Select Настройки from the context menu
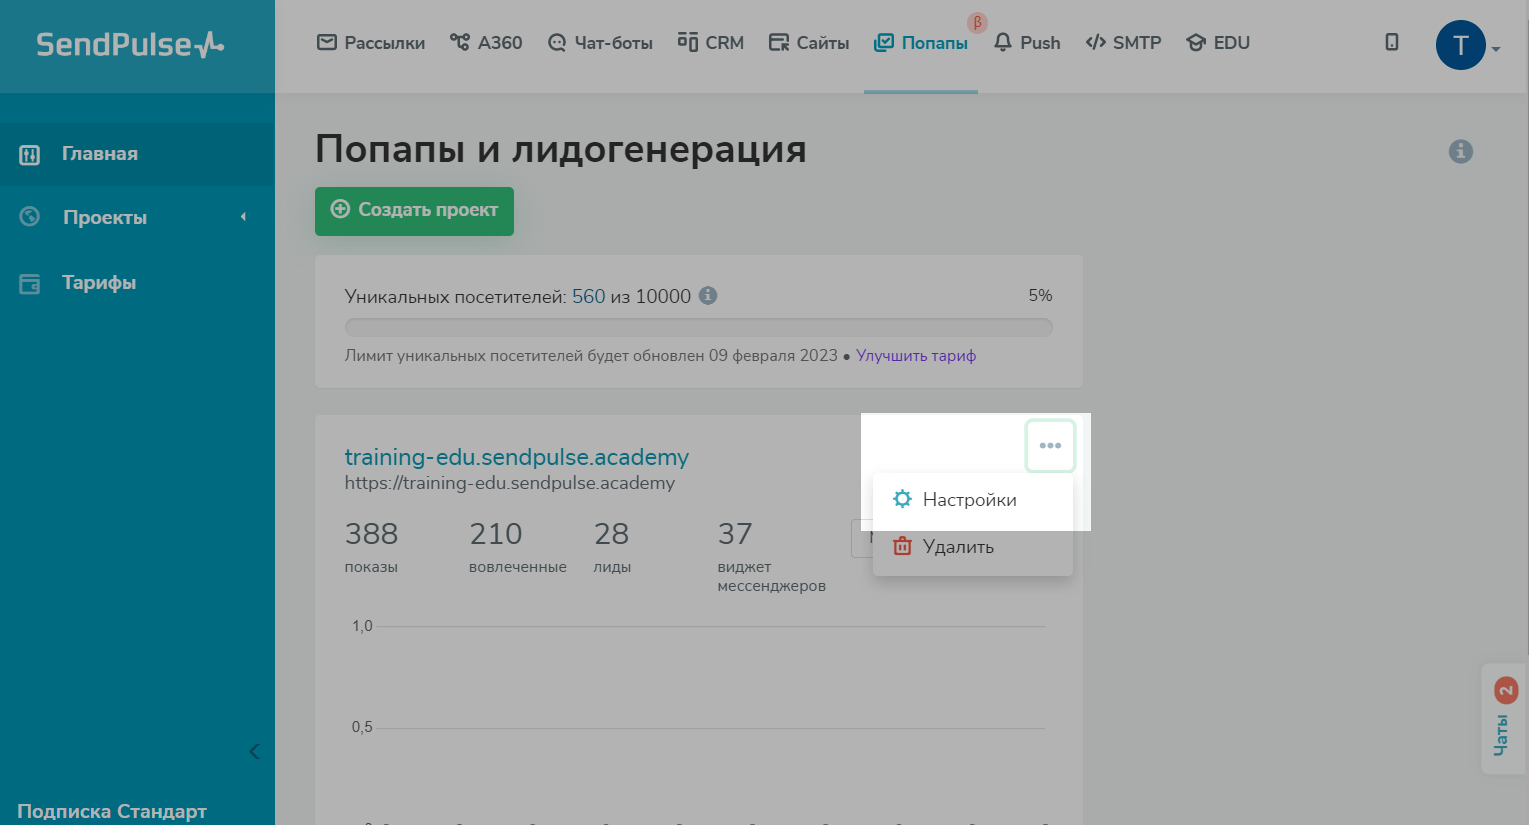 (x=969, y=500)
